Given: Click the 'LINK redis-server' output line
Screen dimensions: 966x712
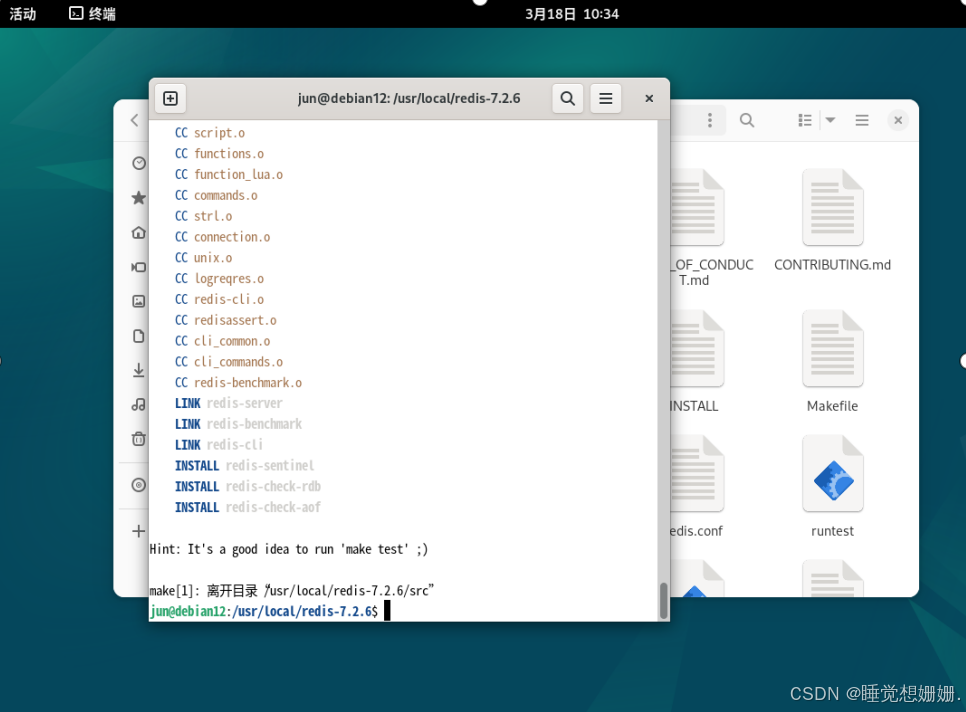Looking at the screenshot, I should pos(229,403).
